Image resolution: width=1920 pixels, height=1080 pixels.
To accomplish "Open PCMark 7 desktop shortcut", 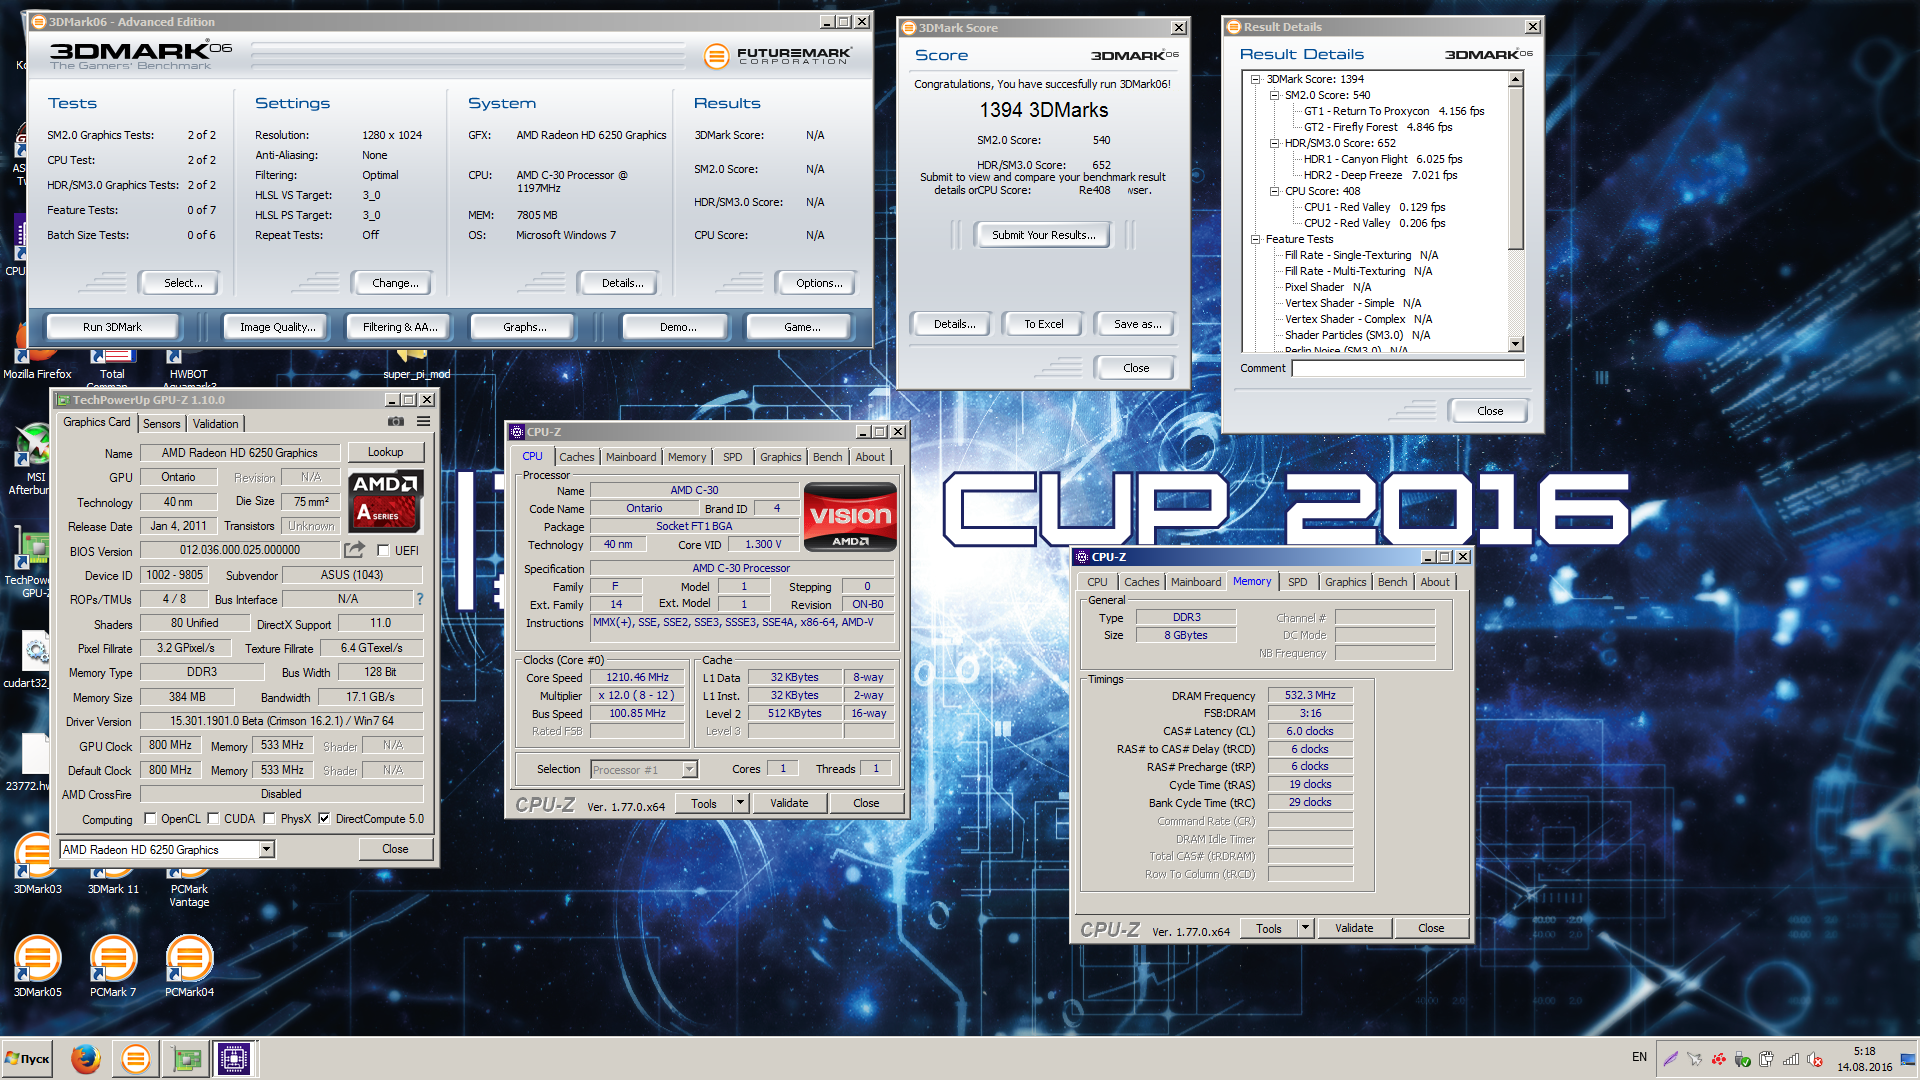I will [x=113, y=966].
